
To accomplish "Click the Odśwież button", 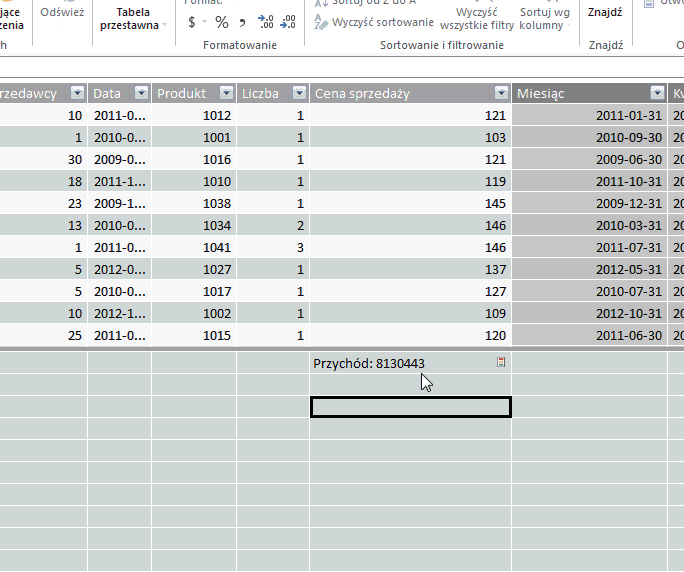I will [x=62, y=12].
